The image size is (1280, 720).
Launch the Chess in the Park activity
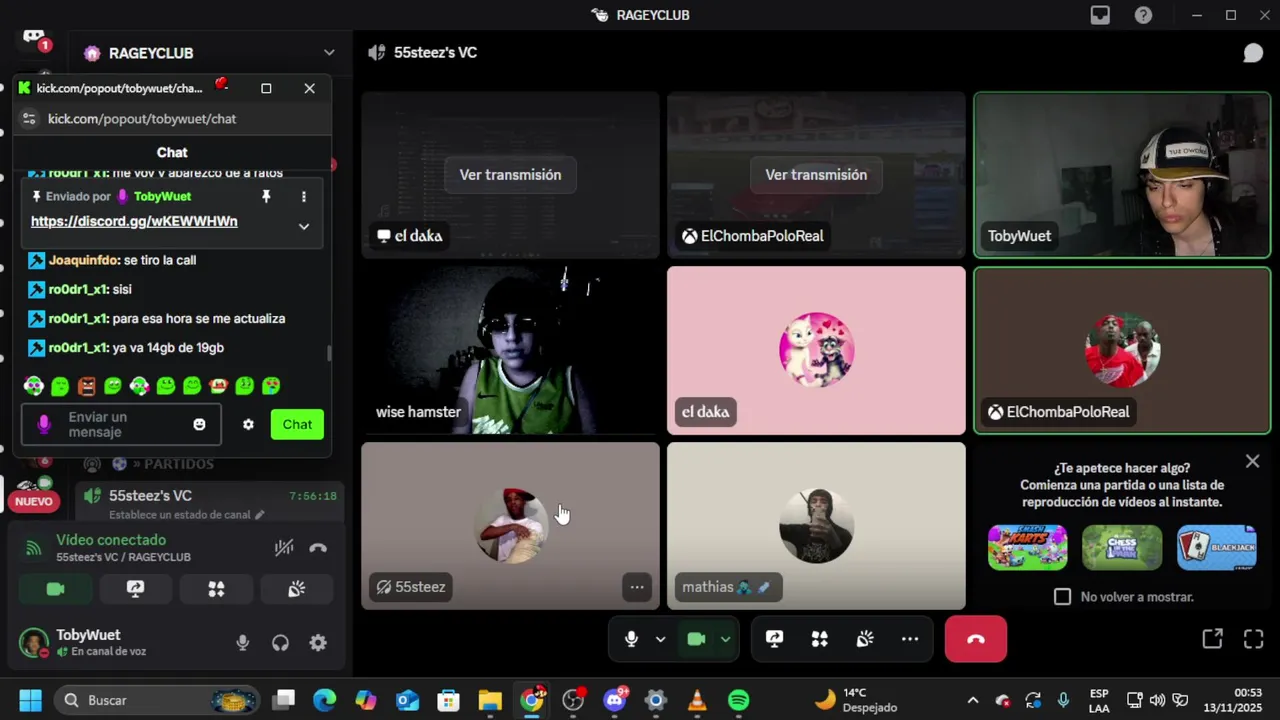(x=1122, y=547)
